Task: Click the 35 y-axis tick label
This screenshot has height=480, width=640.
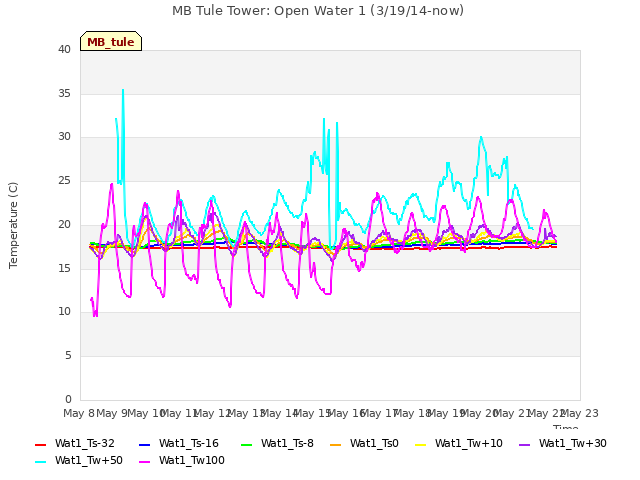Action: pyautogui.click(x=64, y=93)
